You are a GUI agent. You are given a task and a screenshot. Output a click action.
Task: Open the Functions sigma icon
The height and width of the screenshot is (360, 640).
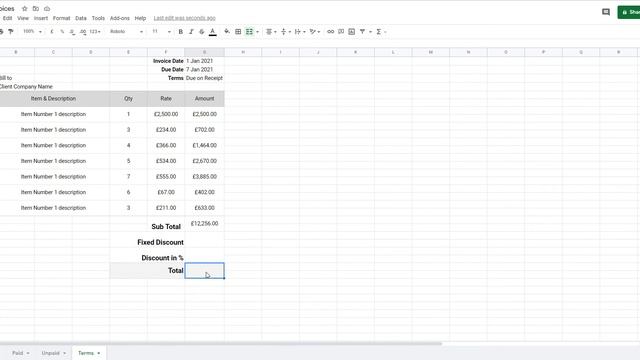point(379,31)
